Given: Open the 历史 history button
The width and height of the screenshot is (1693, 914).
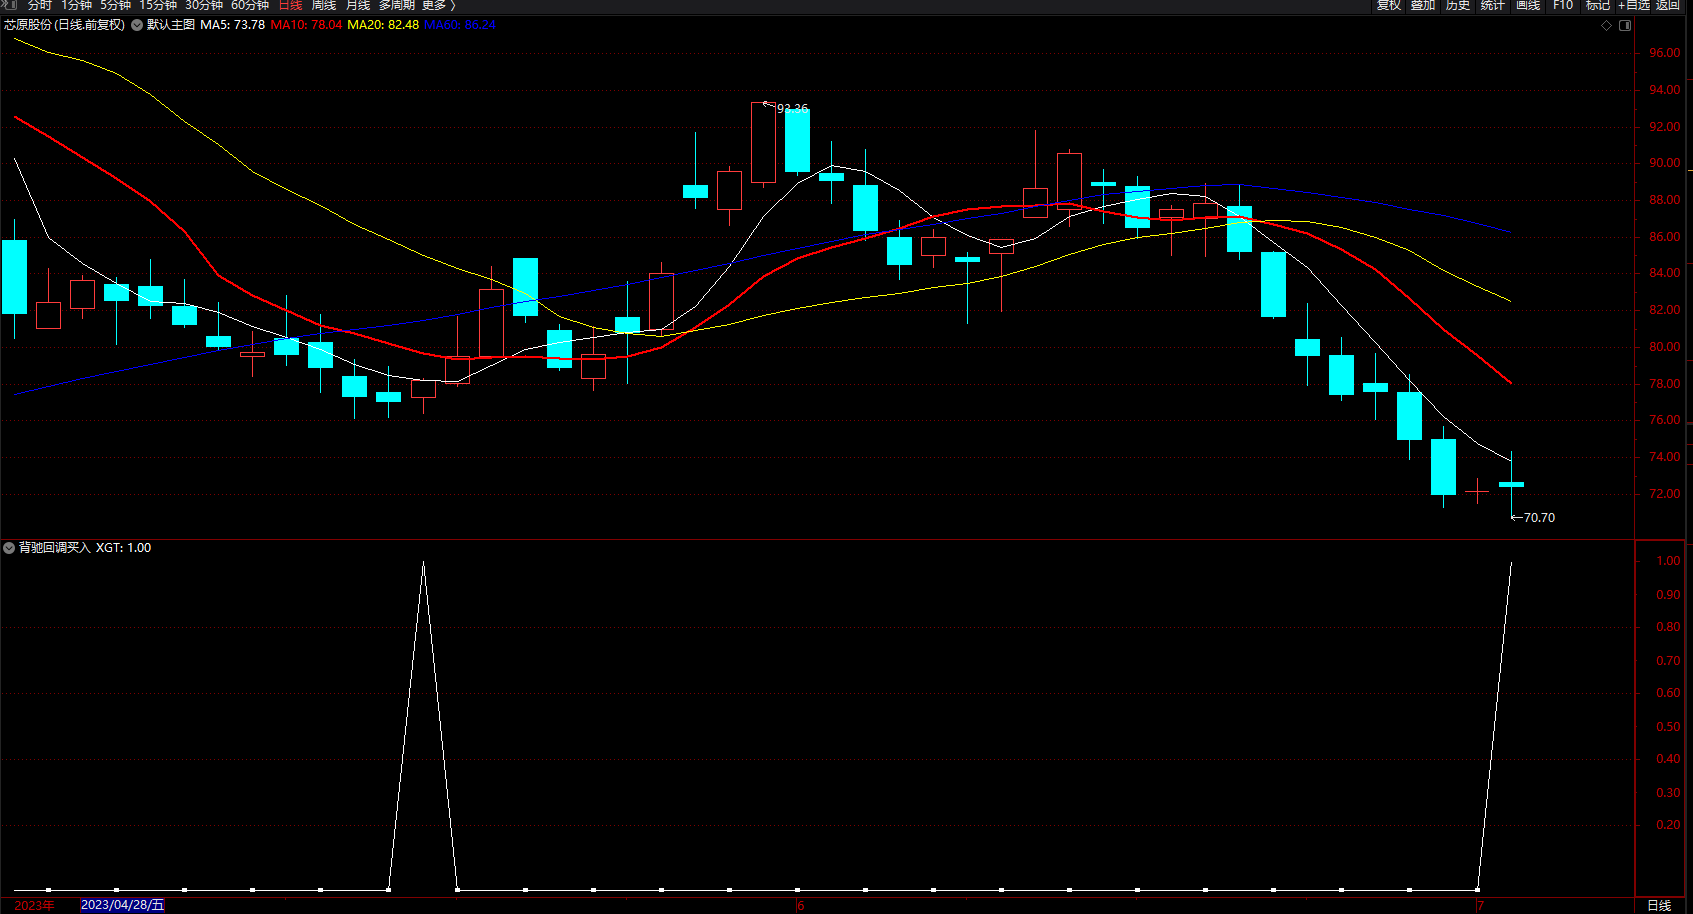Looking at the screenshot, I should pyautogui.click(x=1458, y=5).
